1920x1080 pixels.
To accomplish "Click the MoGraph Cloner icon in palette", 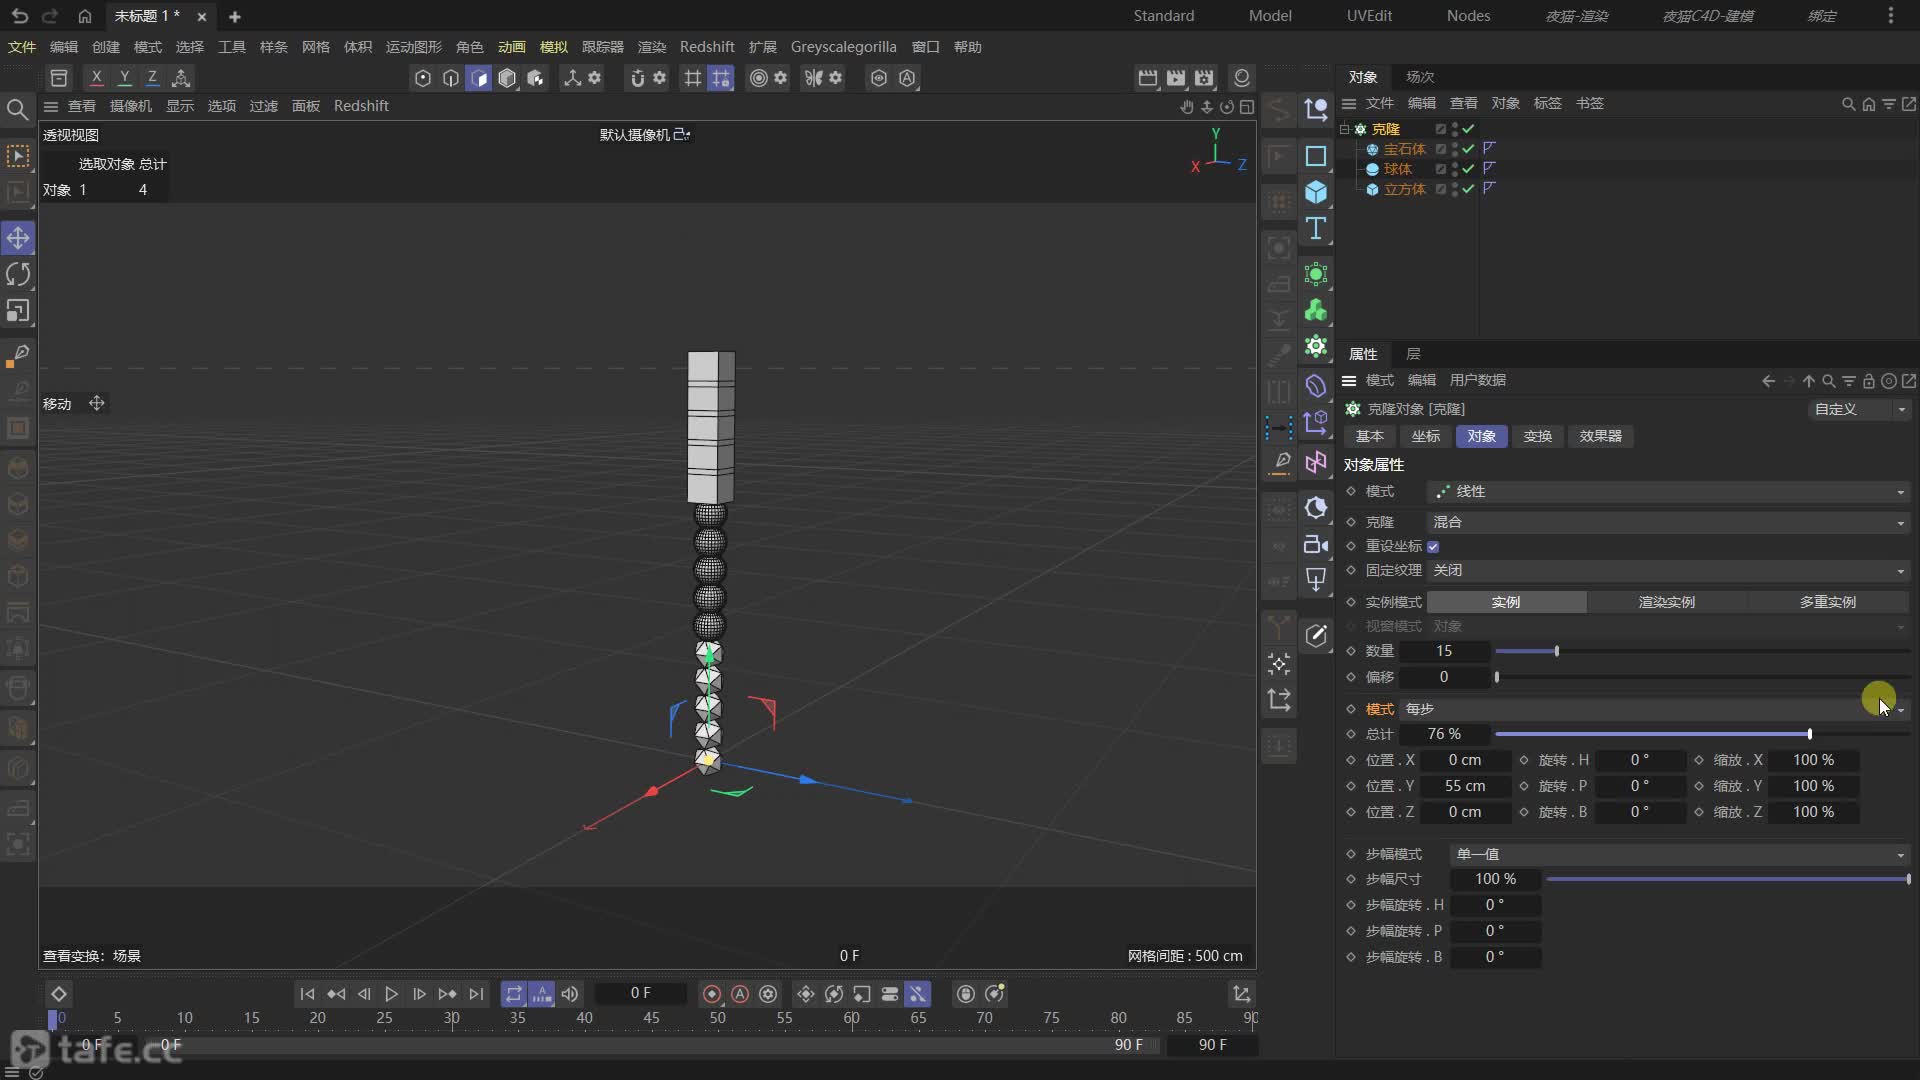I will pos(1316,347).
